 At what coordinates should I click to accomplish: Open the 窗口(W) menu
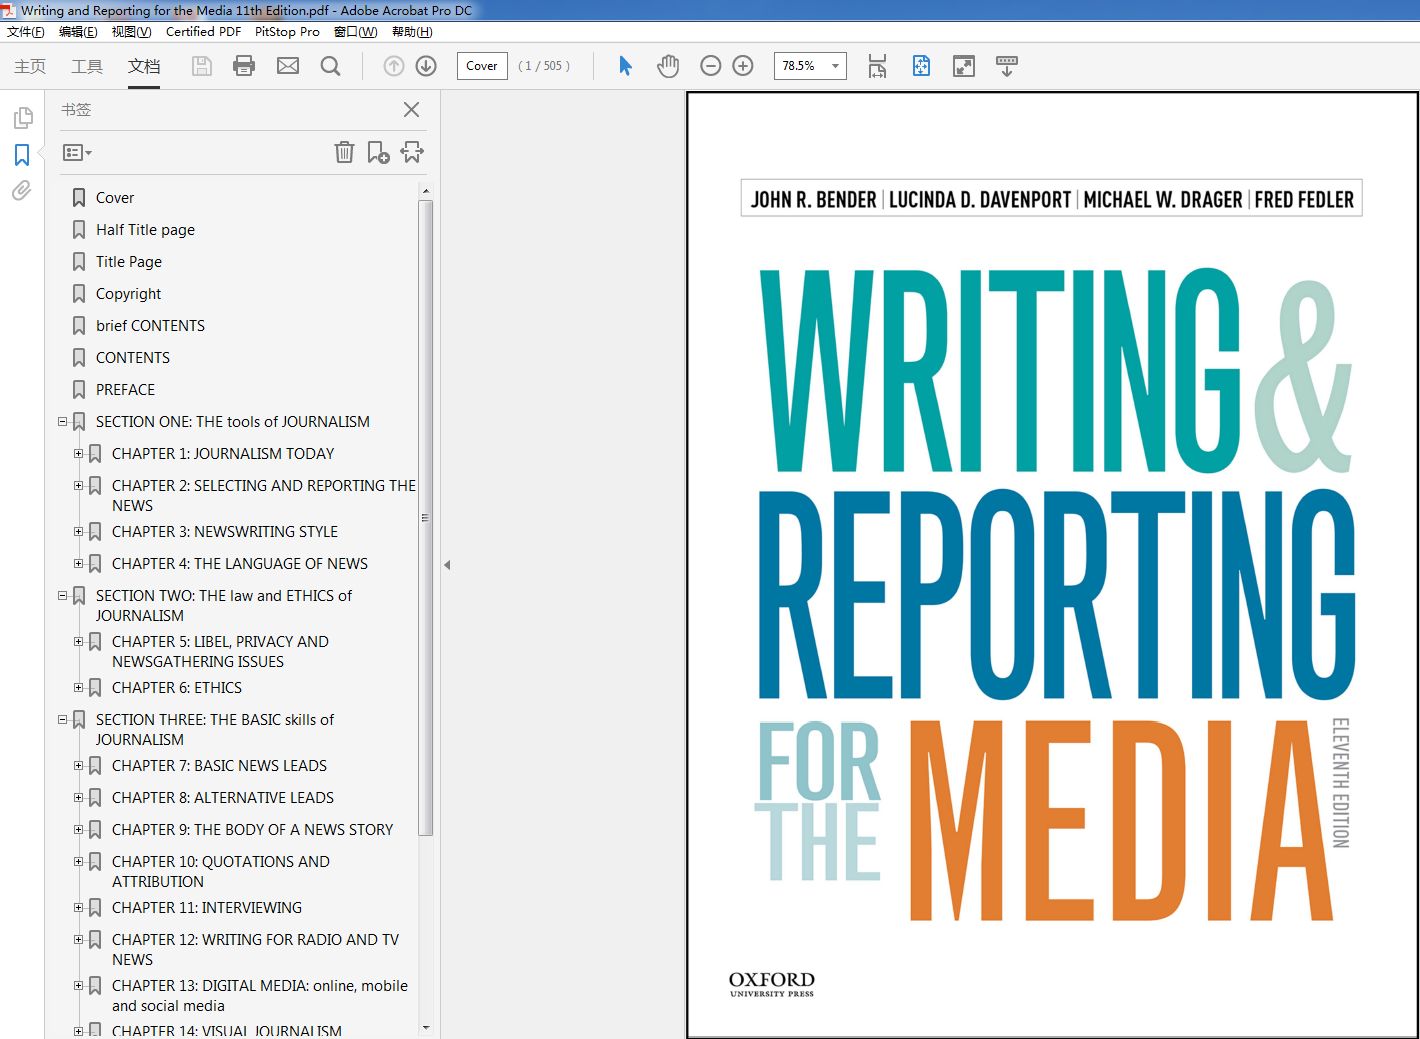355,32
